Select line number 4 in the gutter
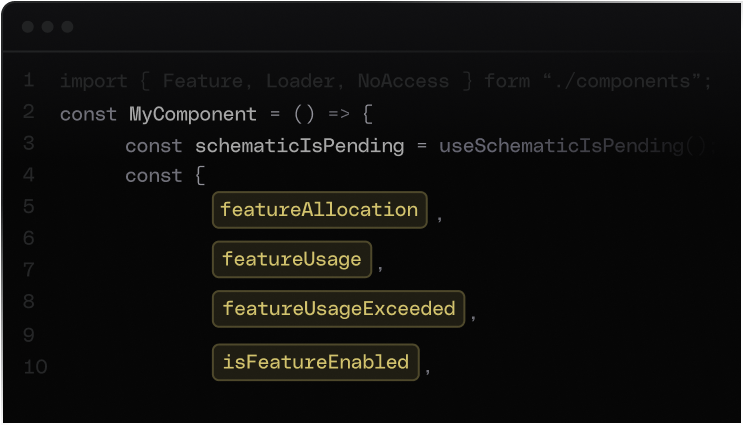Screen dimensions: 743x435 coord(29,175)
